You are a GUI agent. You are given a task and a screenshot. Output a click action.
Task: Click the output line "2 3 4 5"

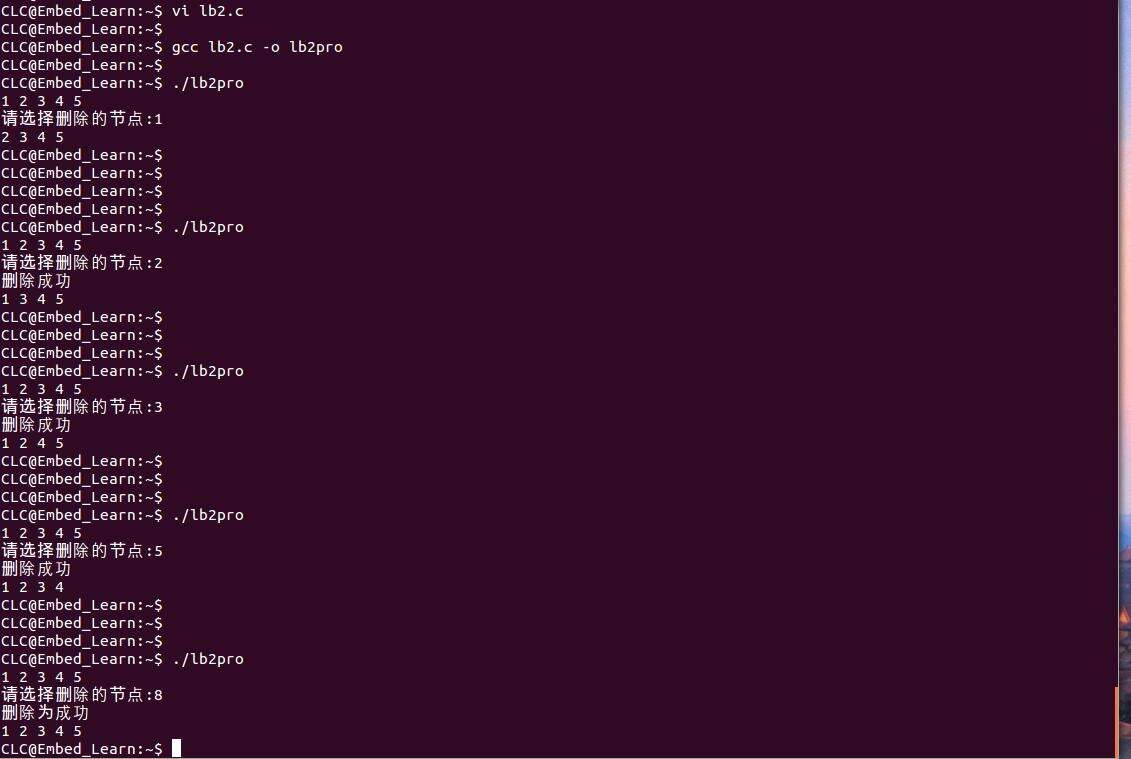(33, 137)
